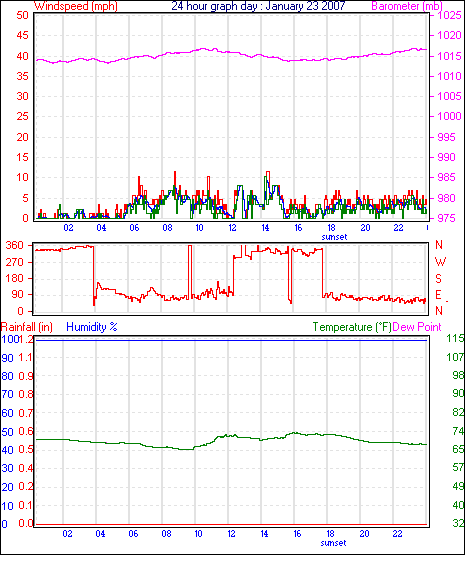Screen dimensions: 465x563
Task: Click hour 06 on the windspeed chart time axis
Action: (134, 228)
